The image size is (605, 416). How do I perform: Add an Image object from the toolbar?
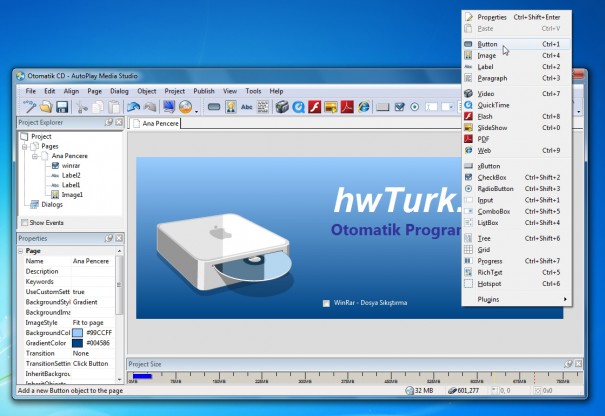click(231, 107)
